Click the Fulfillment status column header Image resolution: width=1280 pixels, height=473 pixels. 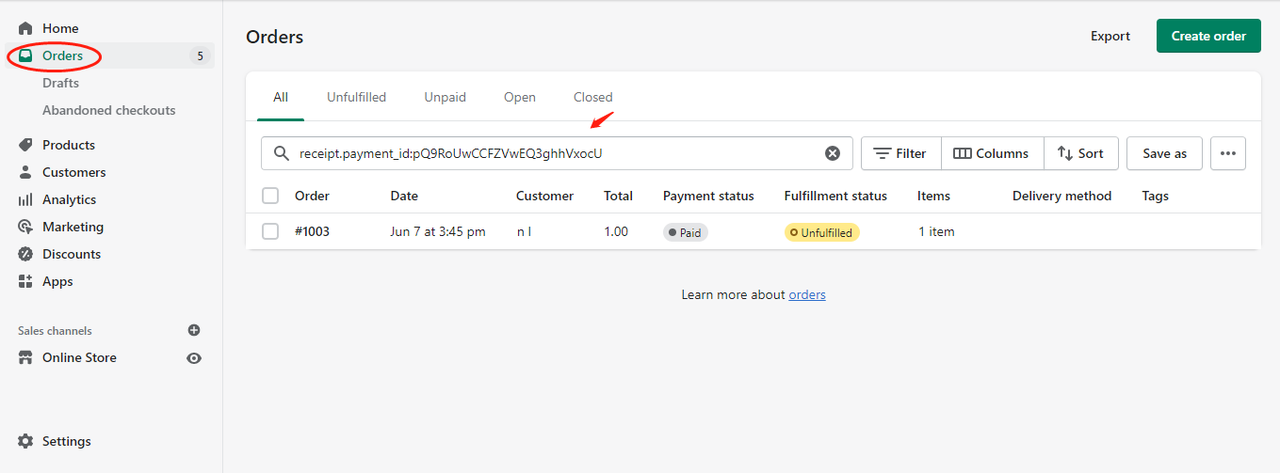pyautogui.click(x=836, y=196)
